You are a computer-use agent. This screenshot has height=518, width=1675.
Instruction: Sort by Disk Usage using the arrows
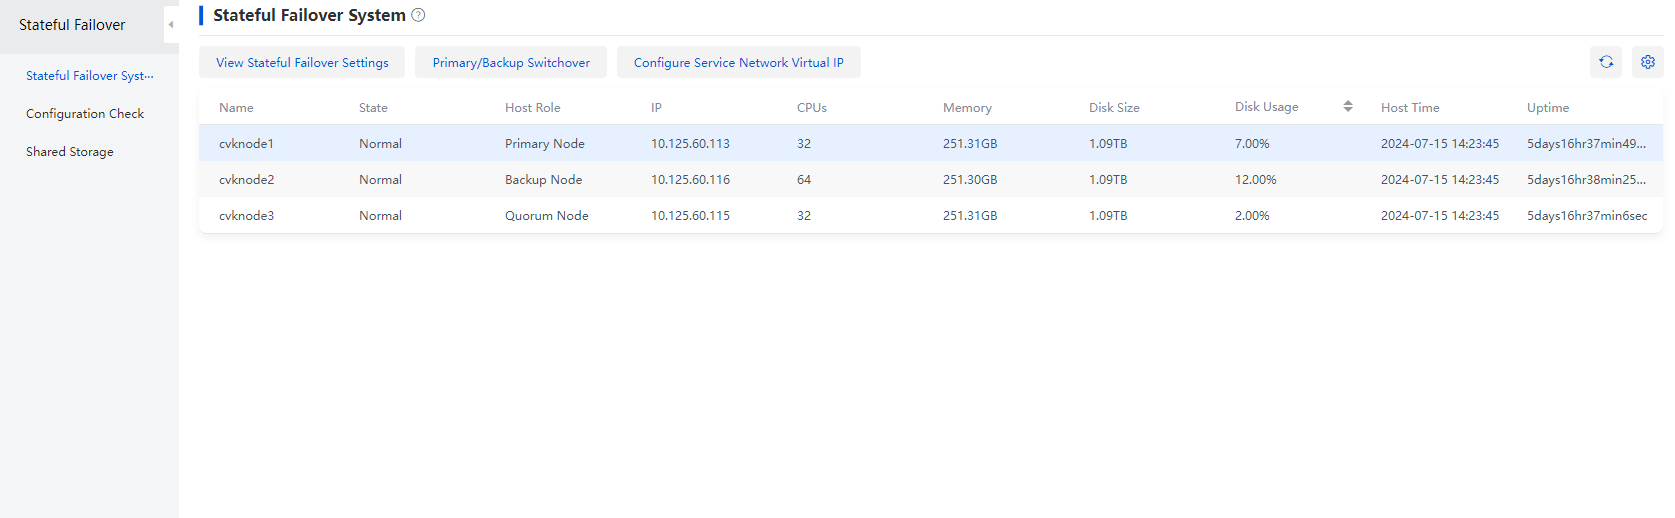(x=1348, y=106)
